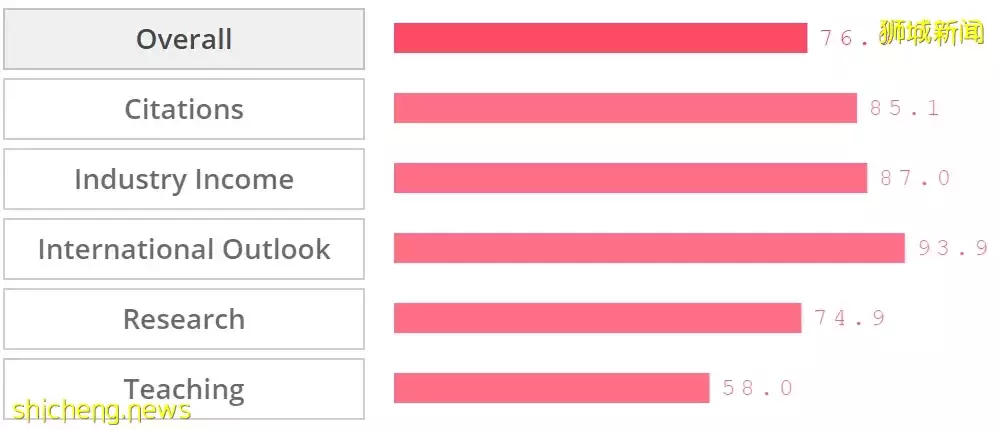Click the partially hidden Overall score number
Screen dimensions: 999x430
(845, 38)
